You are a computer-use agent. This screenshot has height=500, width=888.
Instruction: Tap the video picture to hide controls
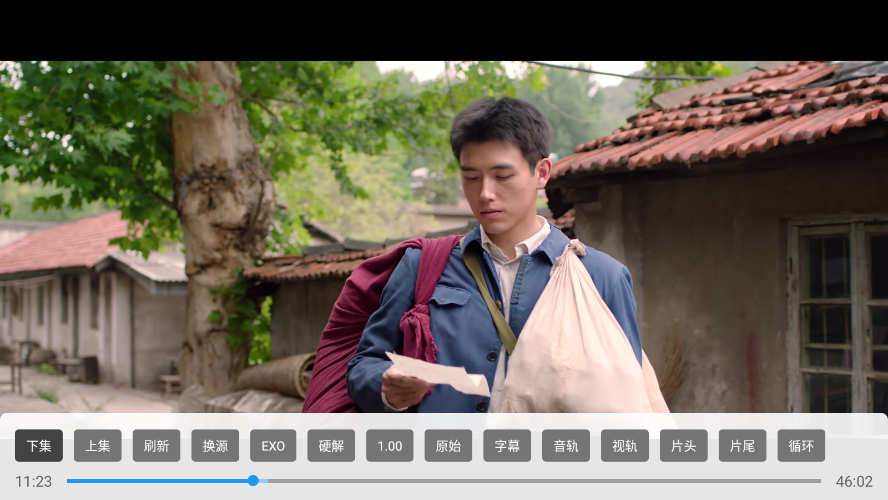pyautogui.click(x=444, y=230)
